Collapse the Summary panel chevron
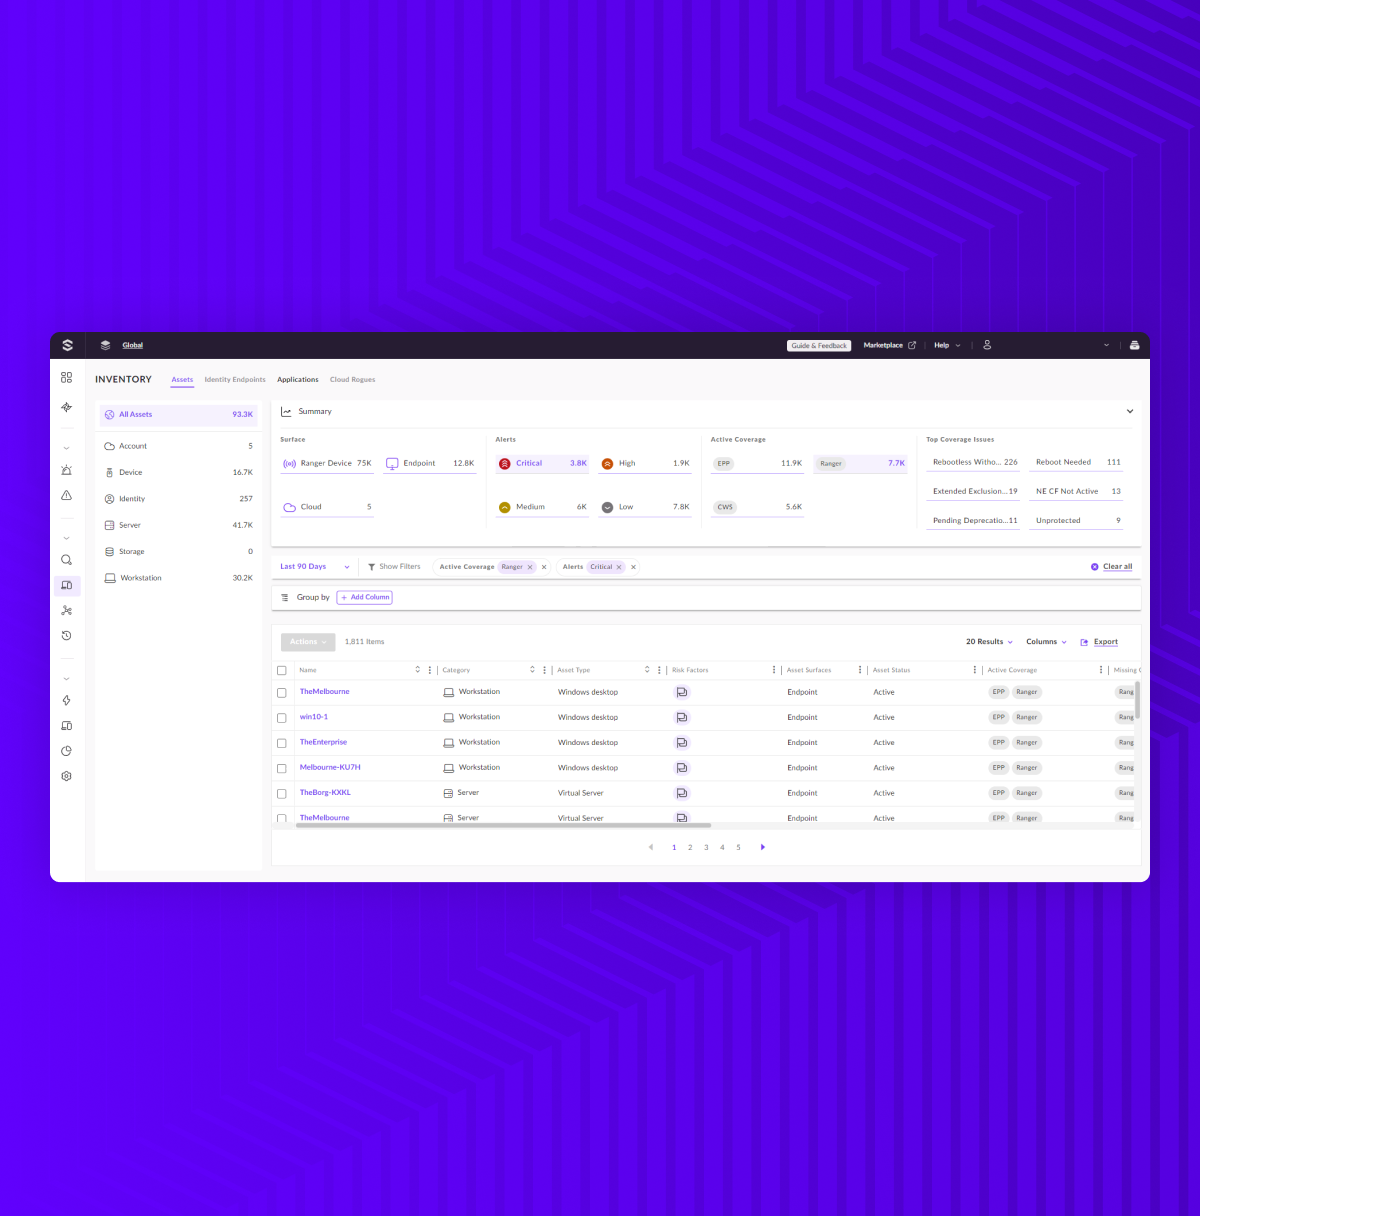The height and width of the screenshot is (1216, 1382). 1130,412
